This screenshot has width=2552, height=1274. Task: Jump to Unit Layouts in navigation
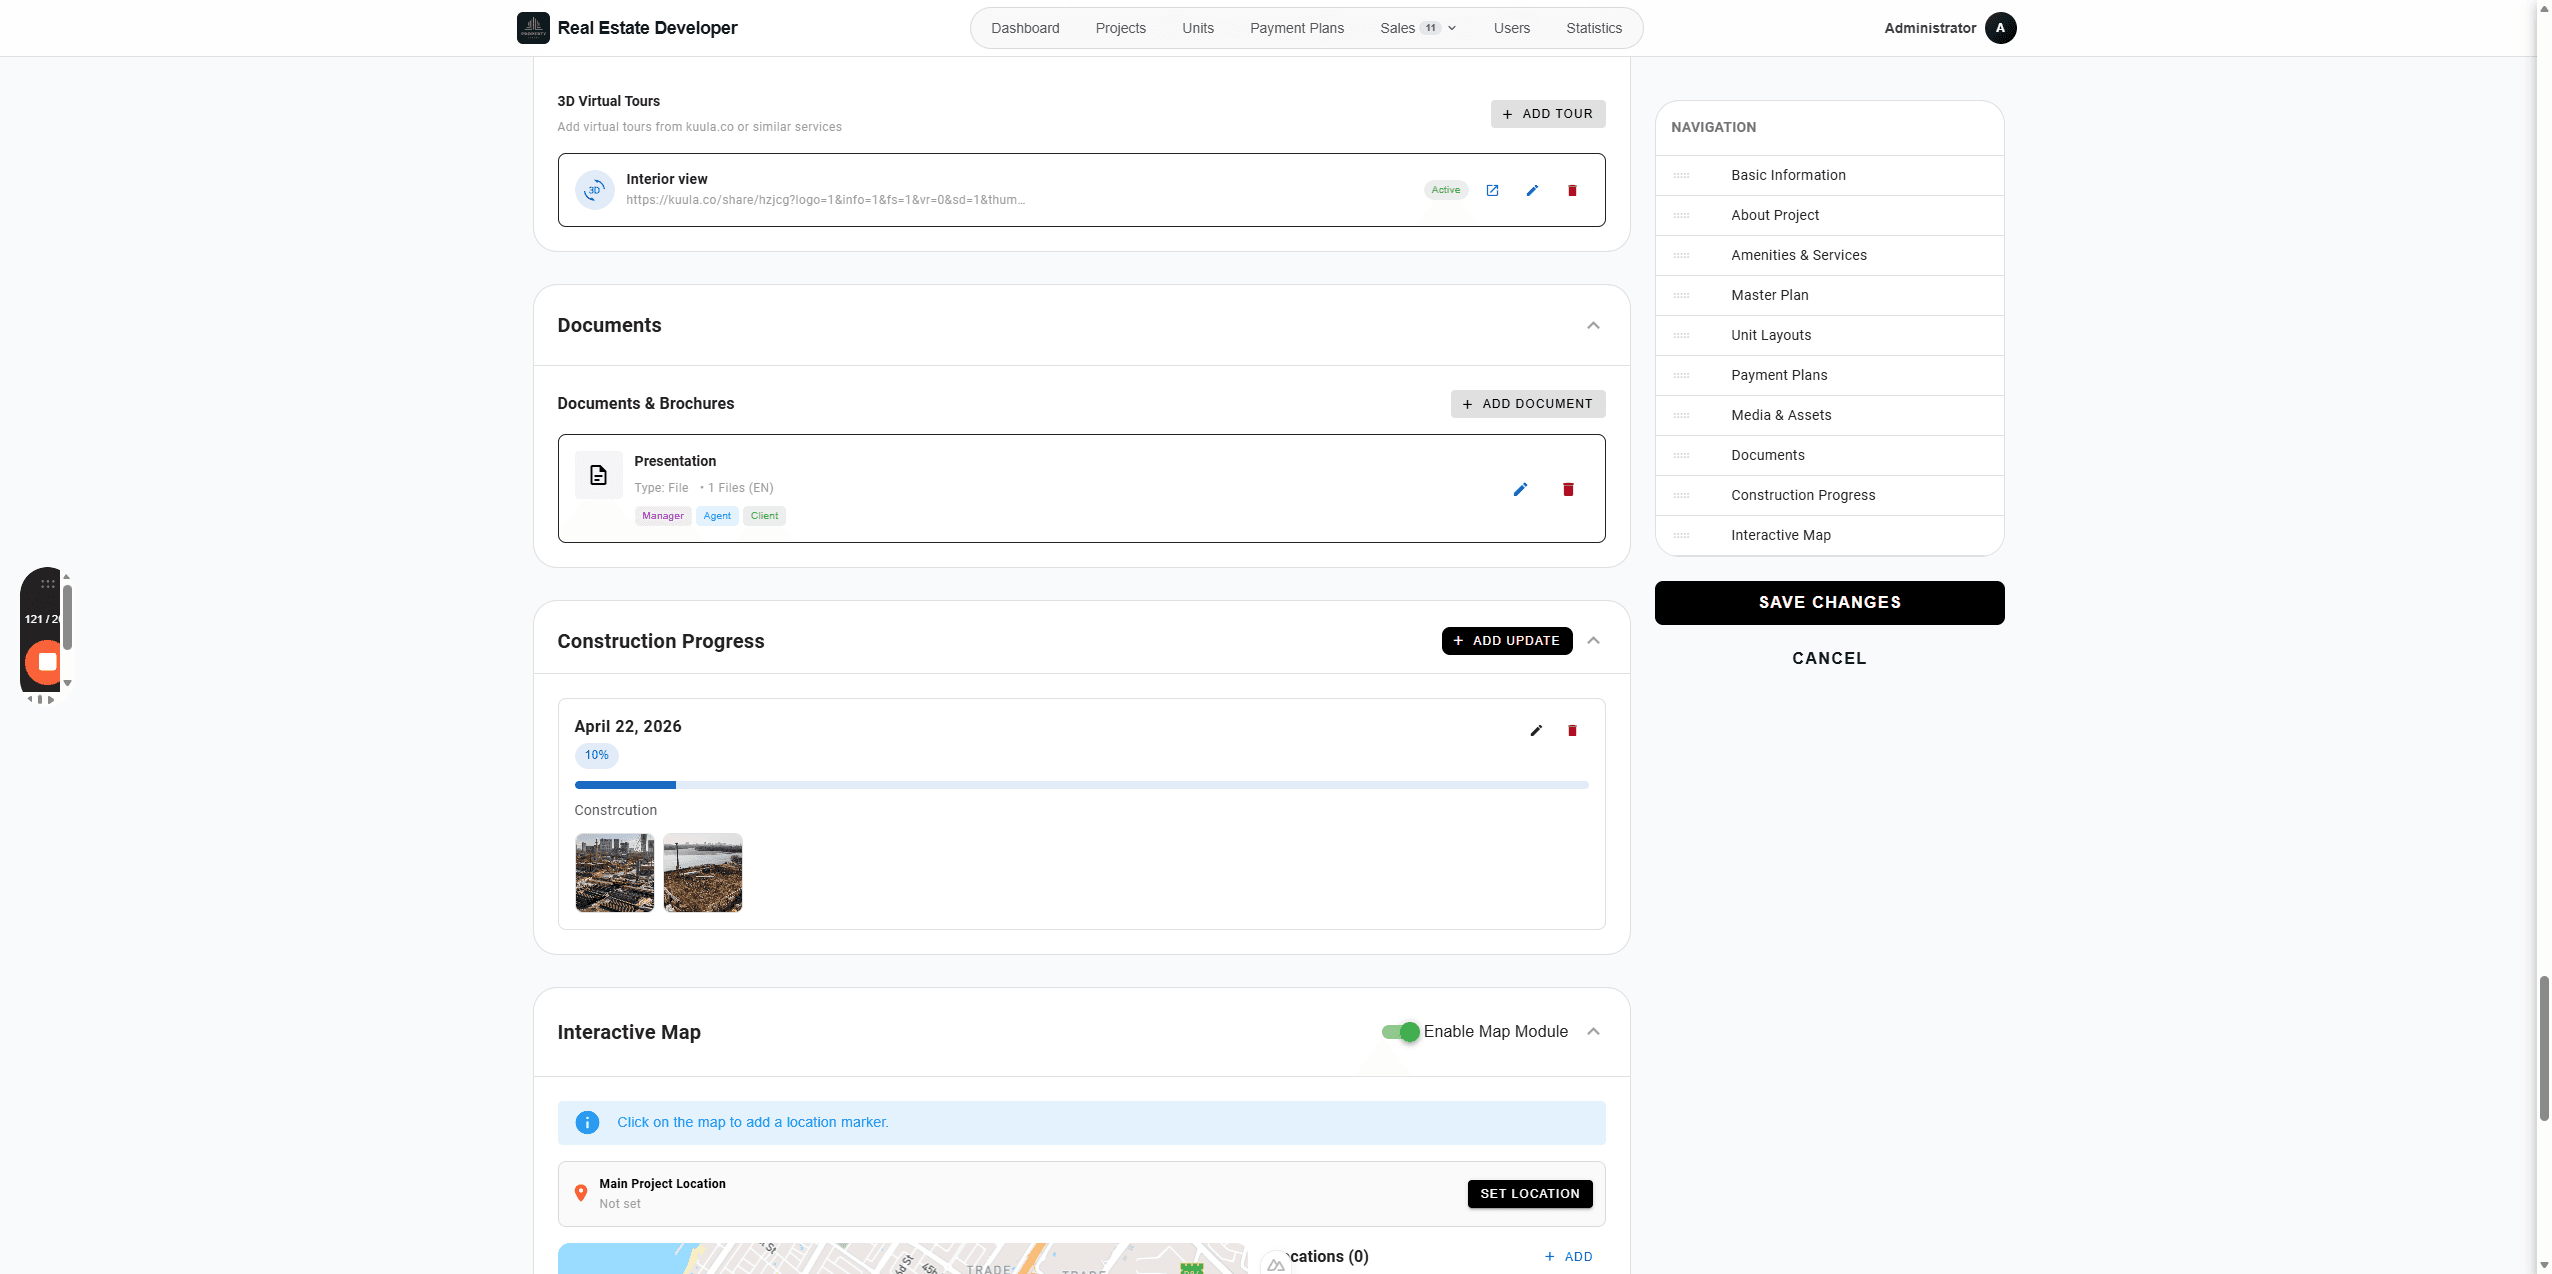(x=1829, y=335)
